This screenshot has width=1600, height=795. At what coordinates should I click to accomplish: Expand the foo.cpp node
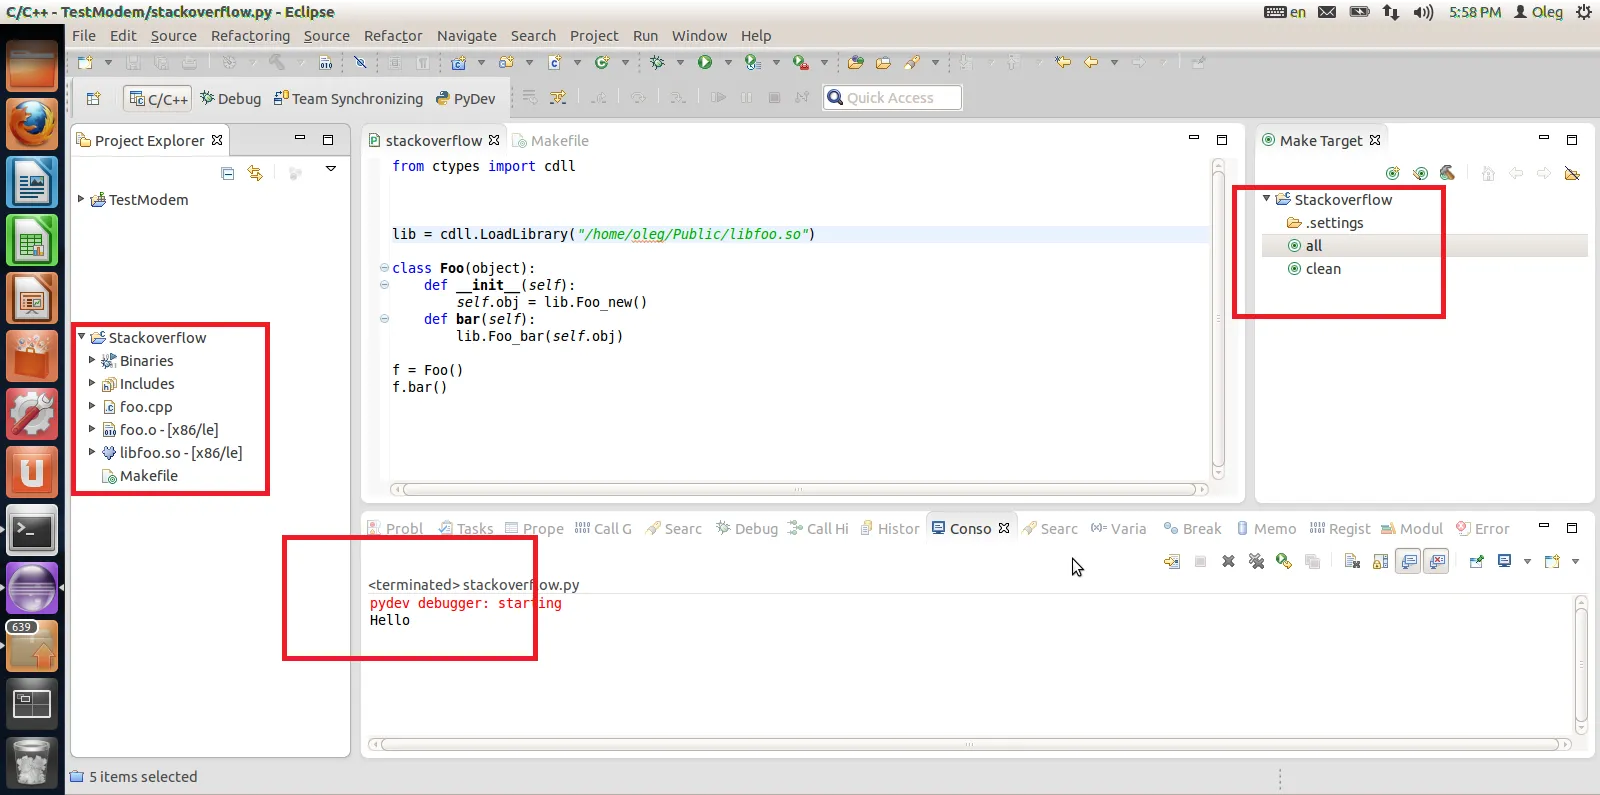[92, 406]
